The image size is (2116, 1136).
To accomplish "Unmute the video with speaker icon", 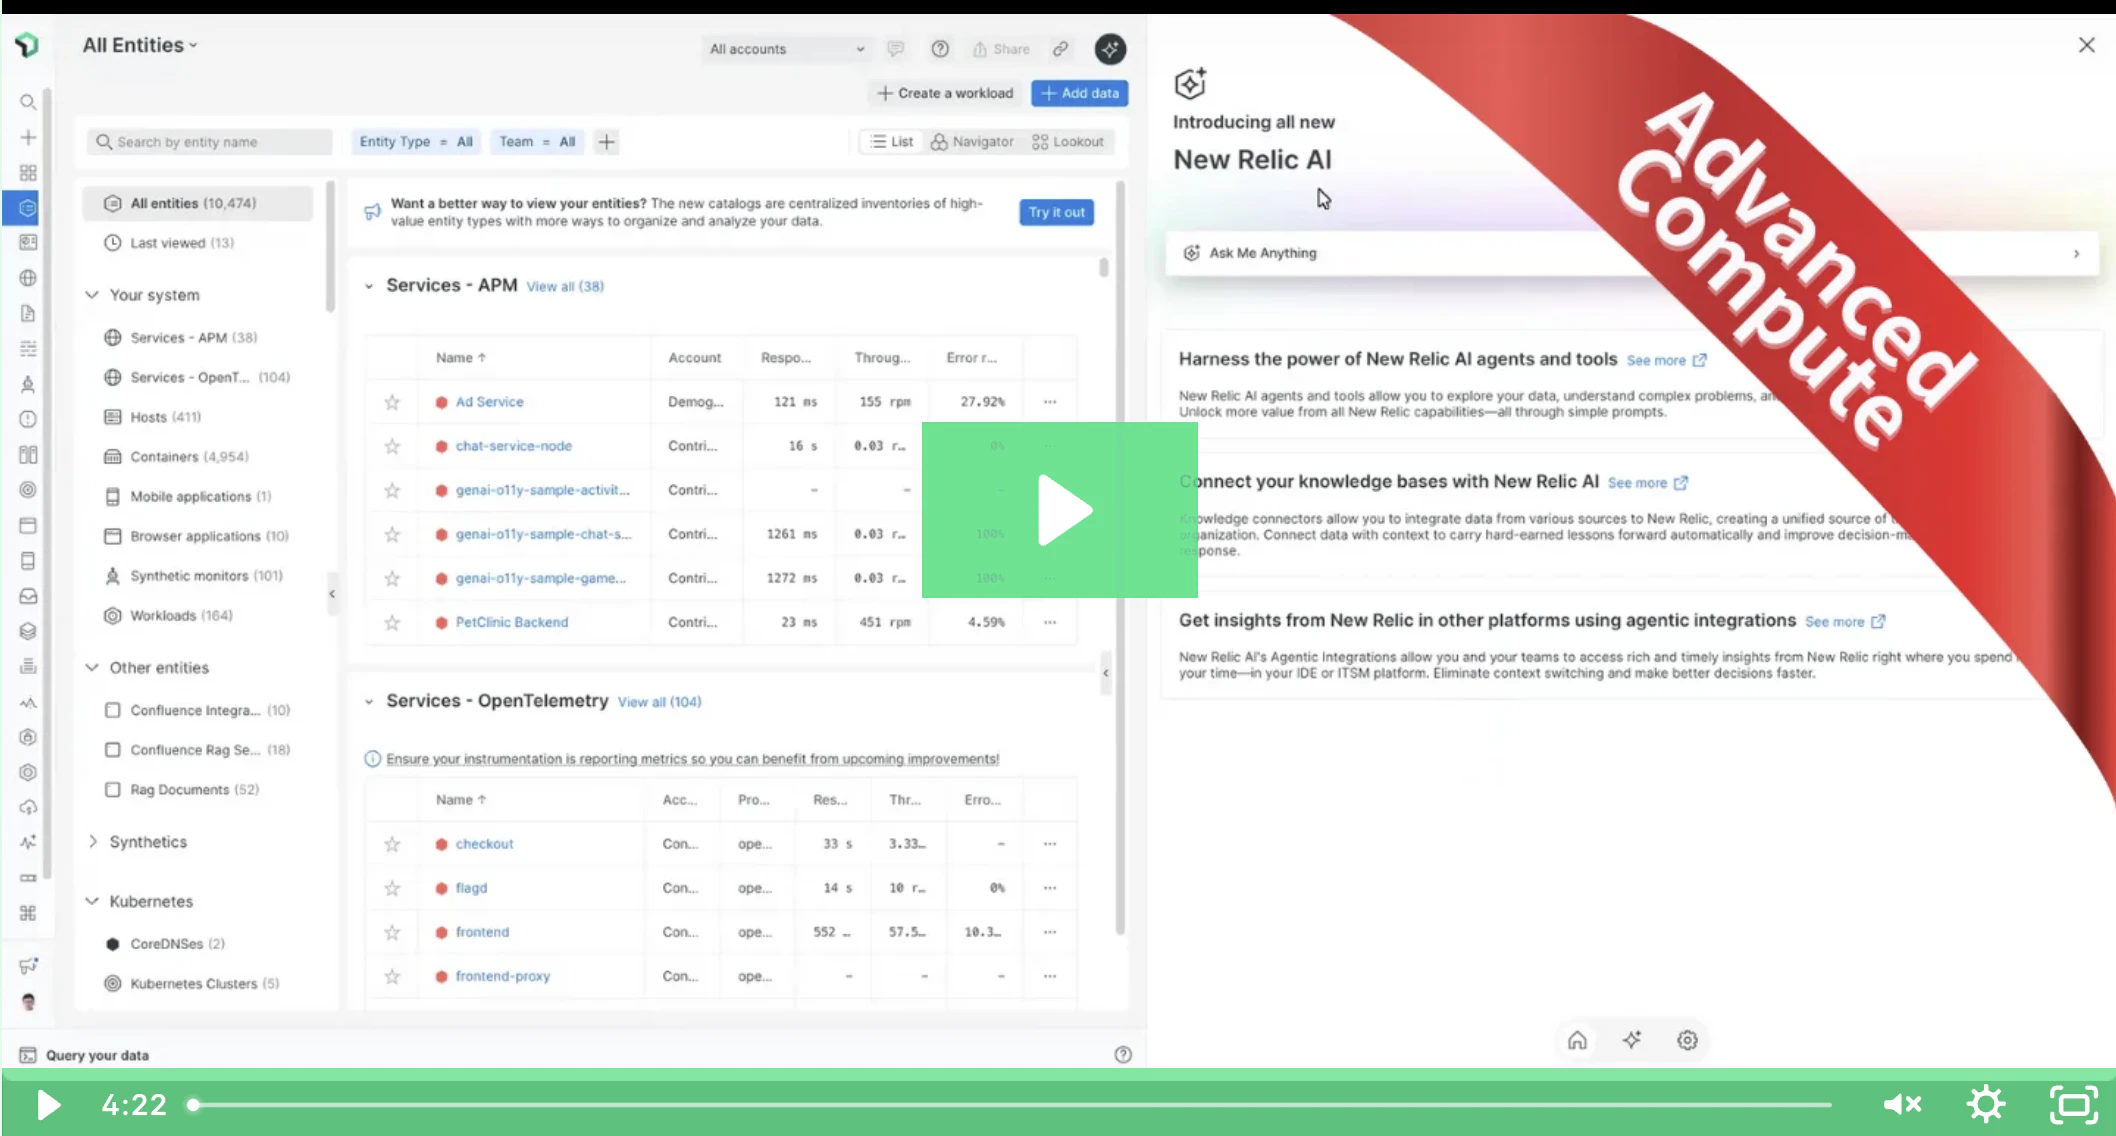I will 1902,1104.
